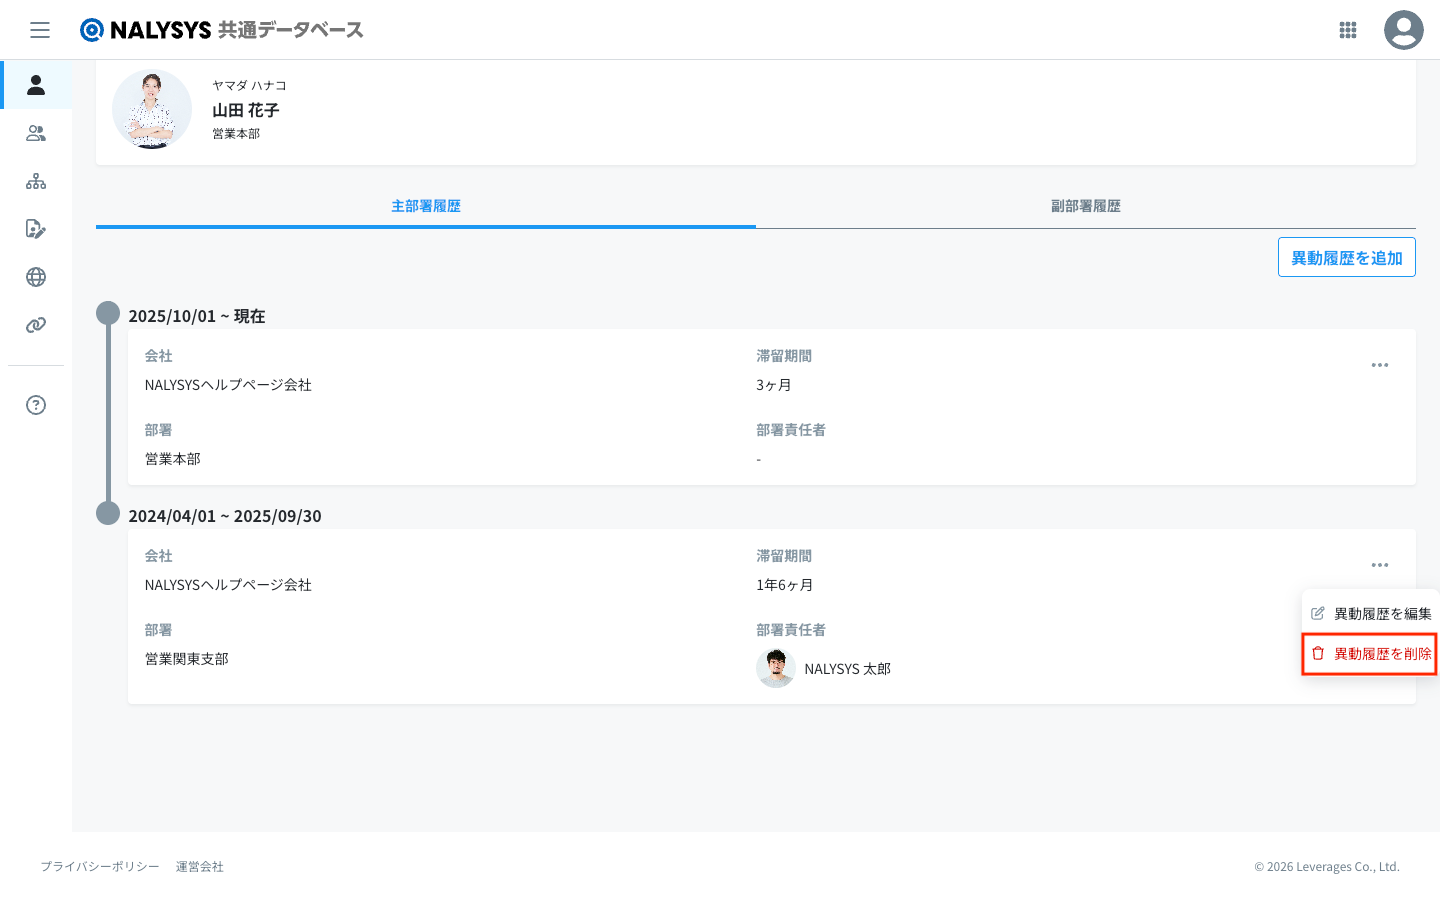Open the link chain sidebar icon
1440x900 pixels.
pyautogui.click(x=36, y=325)
